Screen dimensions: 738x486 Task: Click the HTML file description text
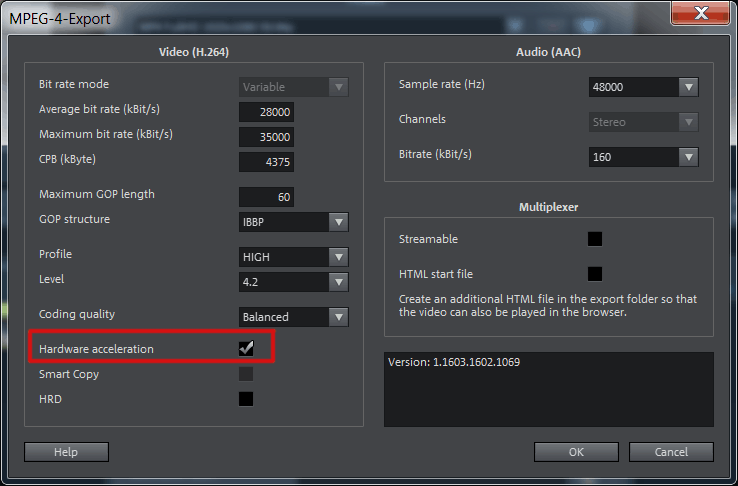pos(548,305)
